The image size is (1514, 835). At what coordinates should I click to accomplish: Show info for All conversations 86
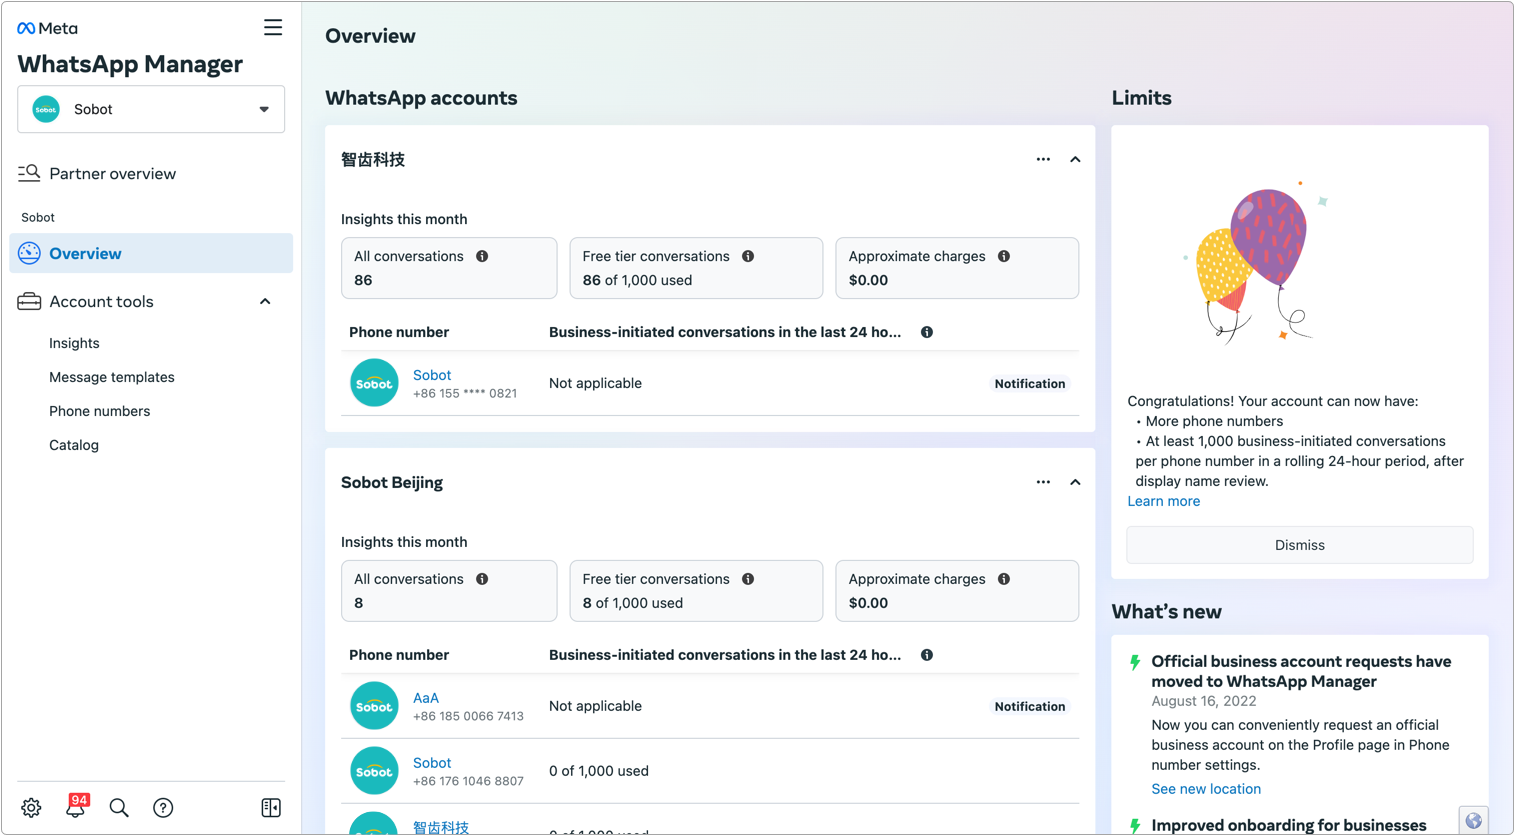pos(482,257)
